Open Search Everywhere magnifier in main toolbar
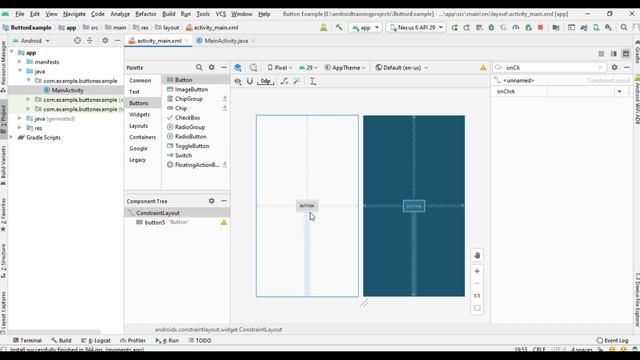Viewport: 640px width, 360px height. coord(624,27)
